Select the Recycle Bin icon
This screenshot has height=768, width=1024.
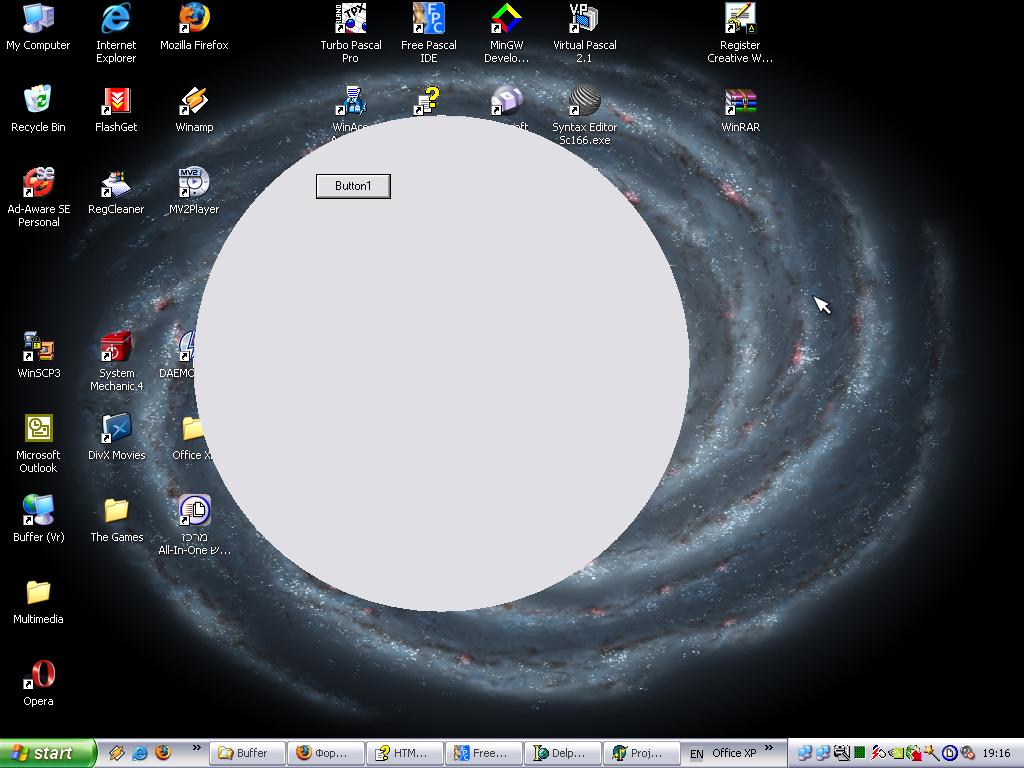[x=38, y=102]
